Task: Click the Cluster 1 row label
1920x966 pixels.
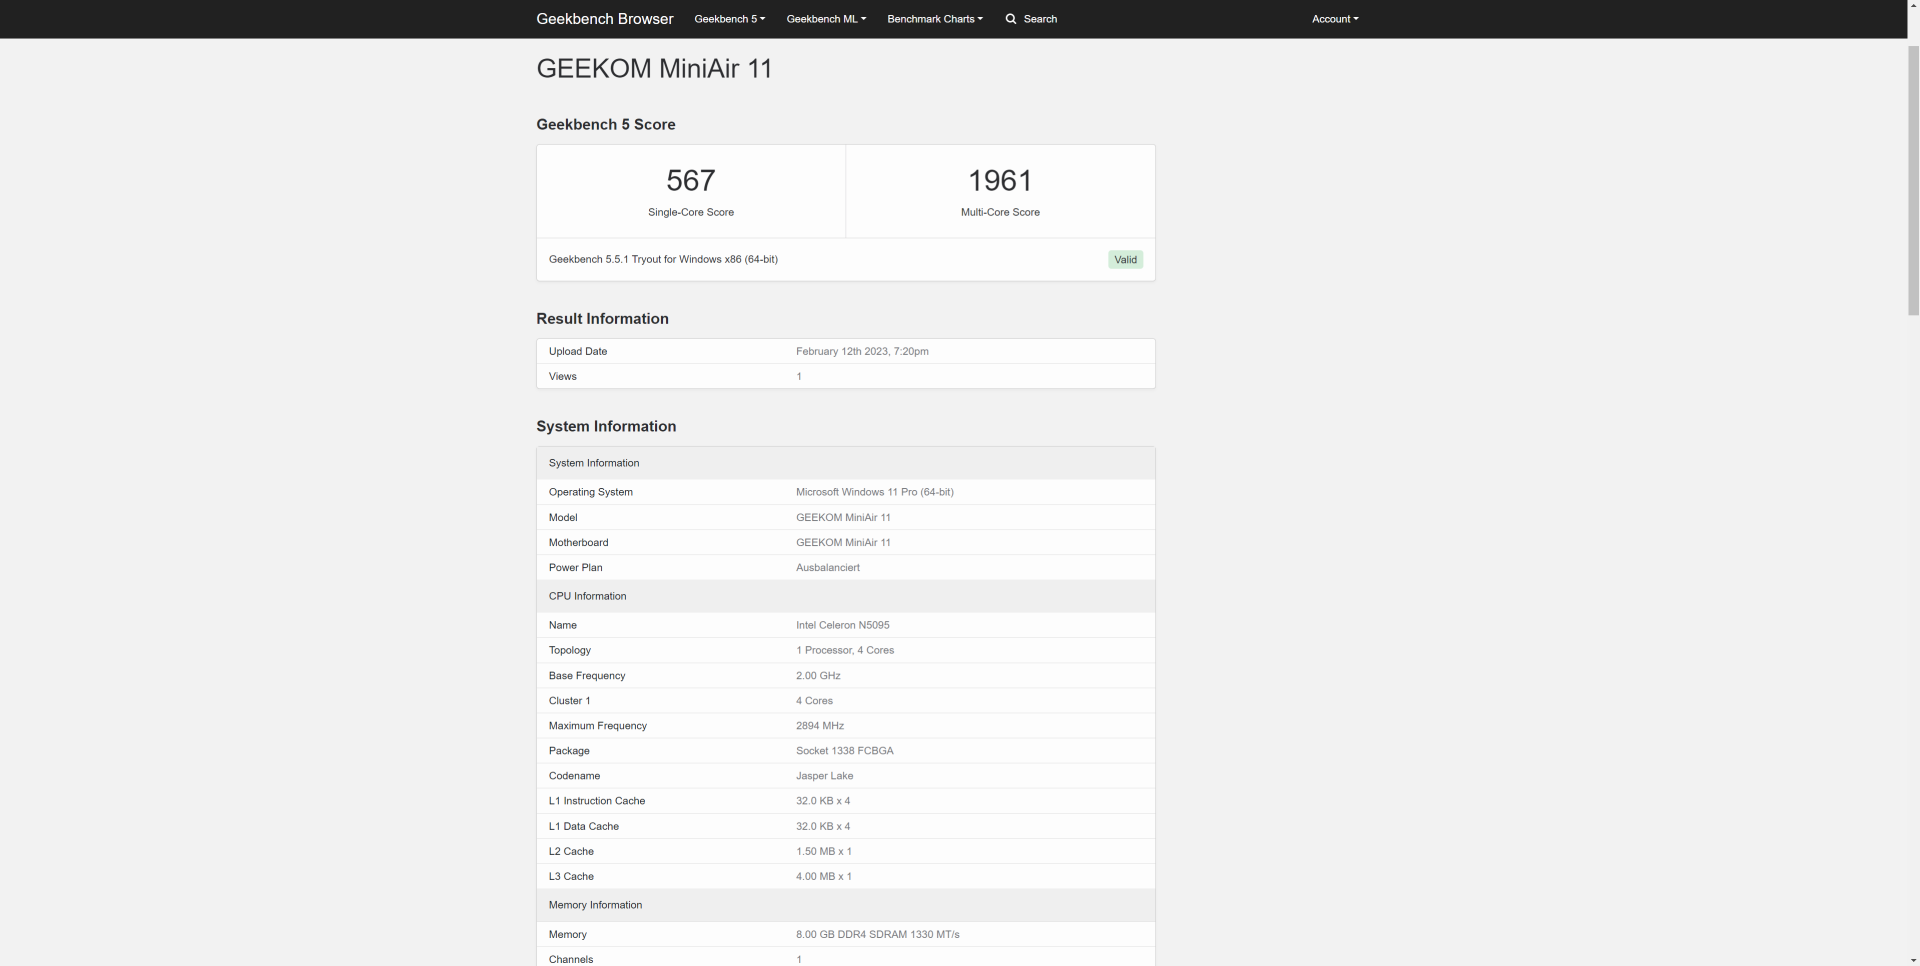Action: [x=570, y=701]
